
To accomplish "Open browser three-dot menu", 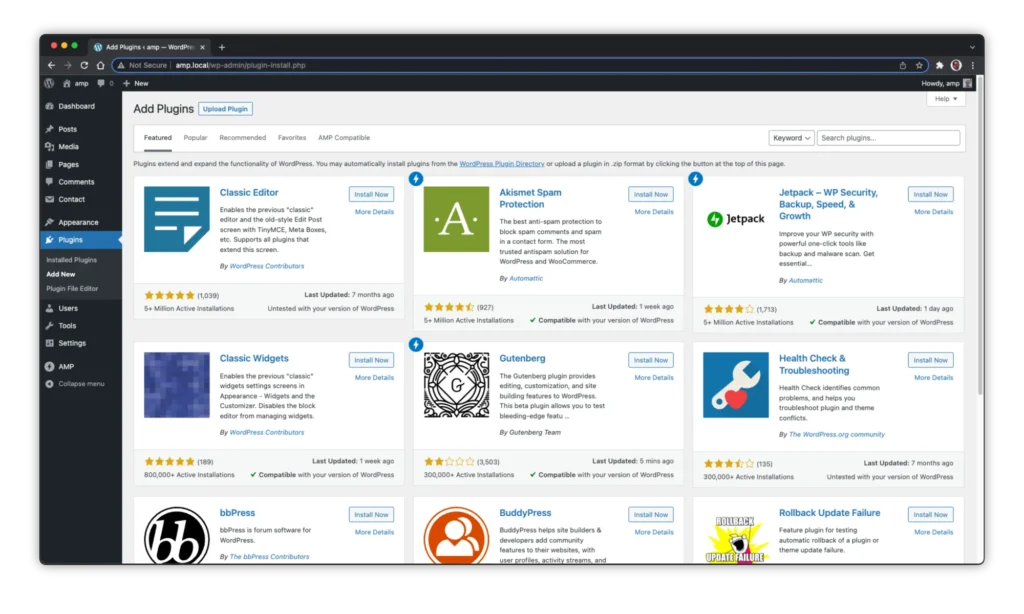I will pyautogui.click(x=972, y=65).
